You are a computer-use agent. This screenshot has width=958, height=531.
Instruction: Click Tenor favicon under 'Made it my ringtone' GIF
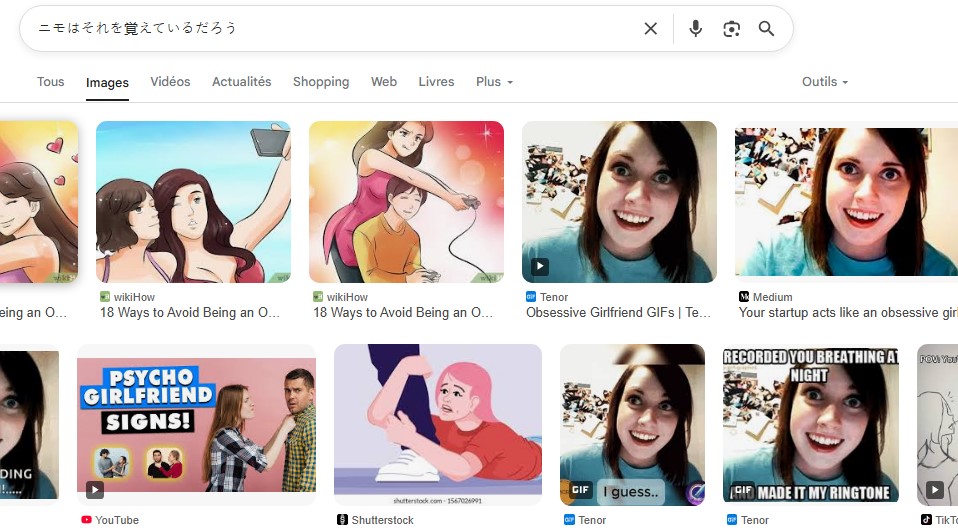click(732, 520)
